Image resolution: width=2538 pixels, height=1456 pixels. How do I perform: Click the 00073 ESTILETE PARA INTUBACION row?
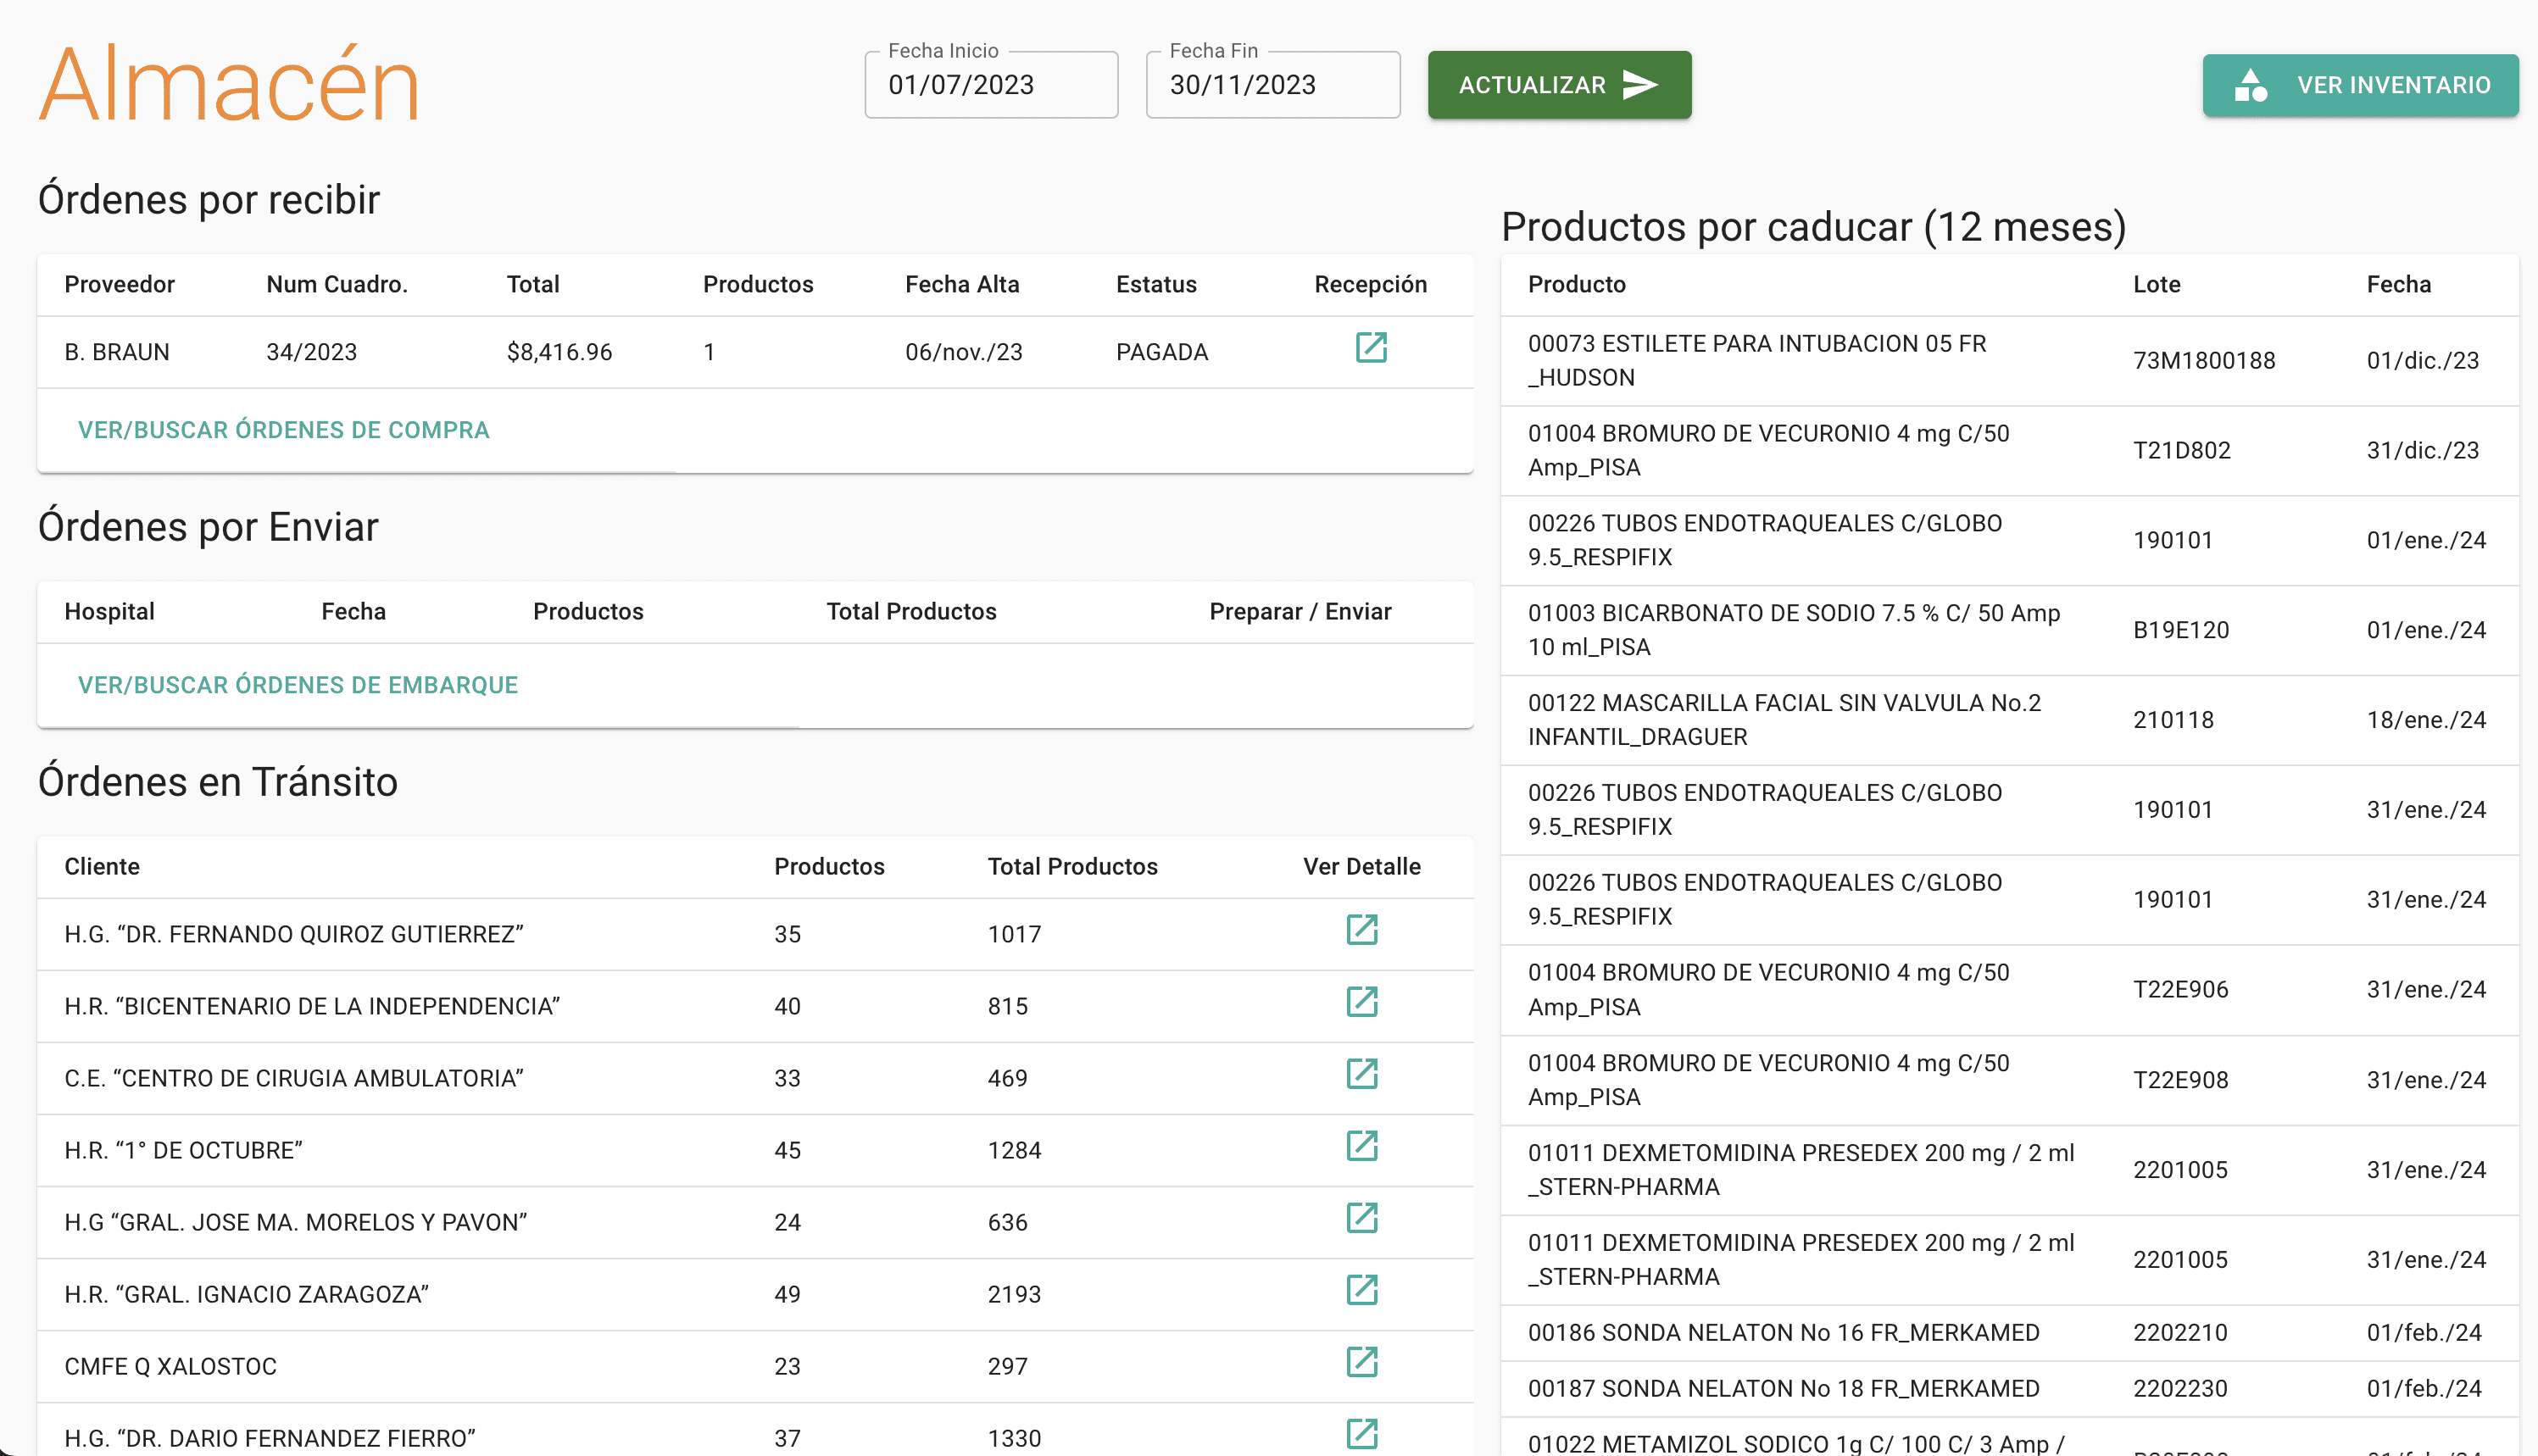point(2009,360)
